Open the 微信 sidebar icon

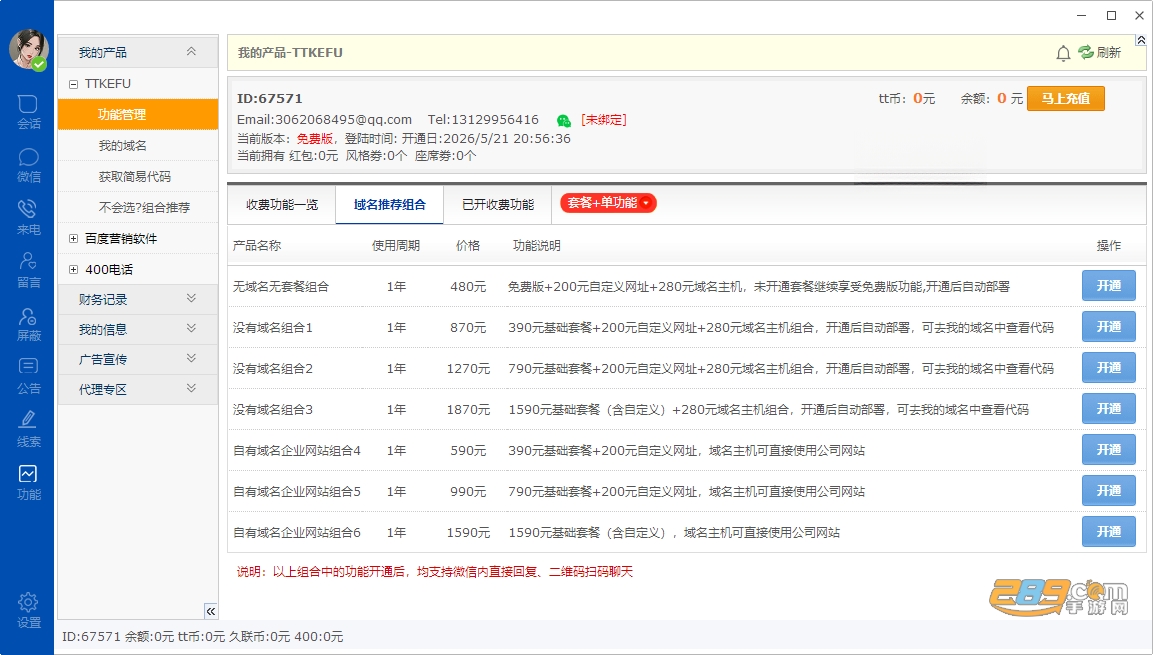point(28,165)
